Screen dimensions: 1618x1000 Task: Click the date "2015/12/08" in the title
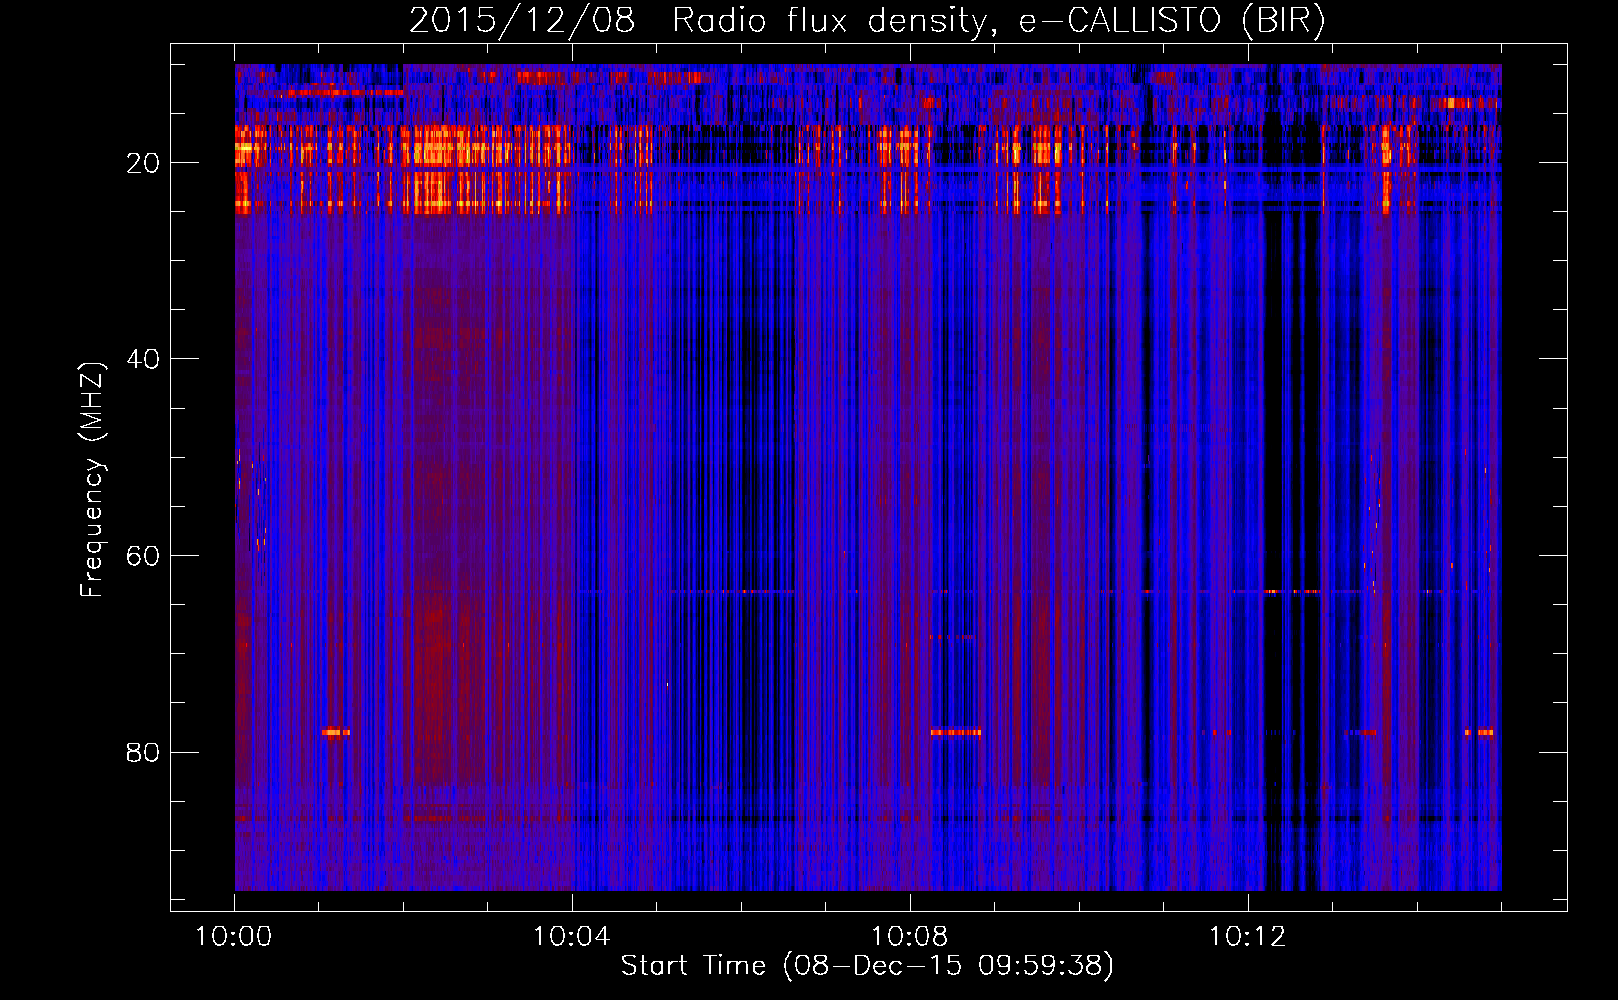(x=522, y=21)
